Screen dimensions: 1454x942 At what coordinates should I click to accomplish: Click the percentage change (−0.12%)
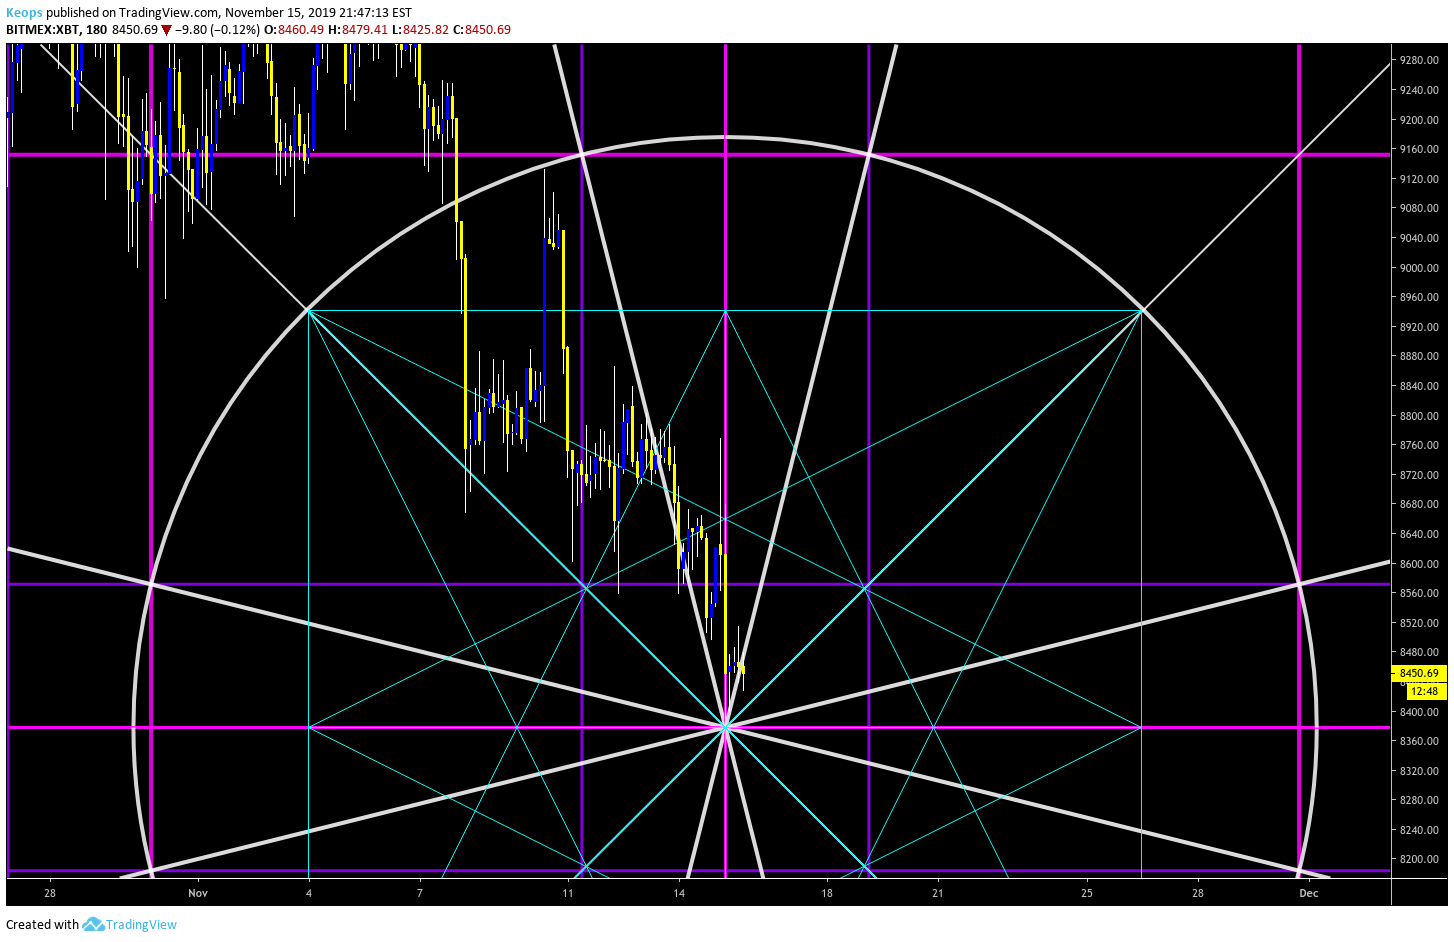235,29
